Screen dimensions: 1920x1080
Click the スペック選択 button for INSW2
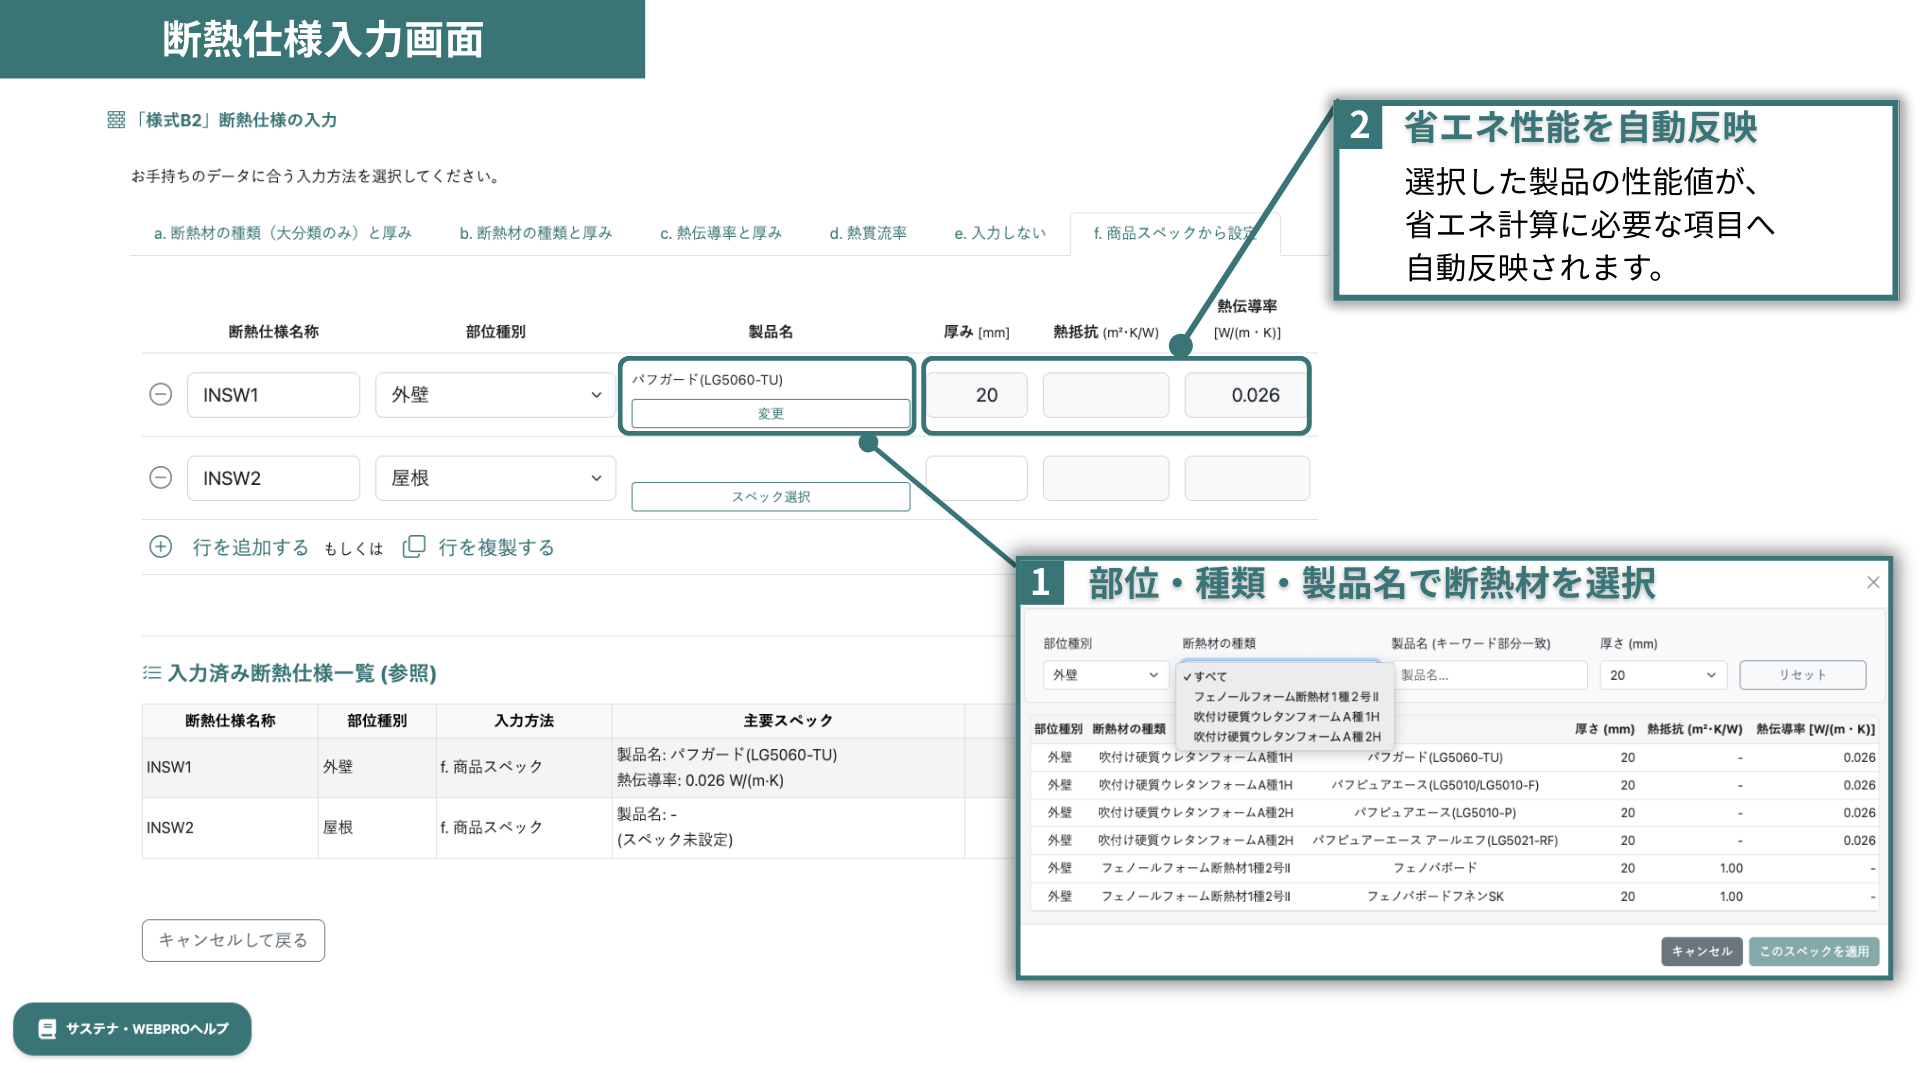770,497
